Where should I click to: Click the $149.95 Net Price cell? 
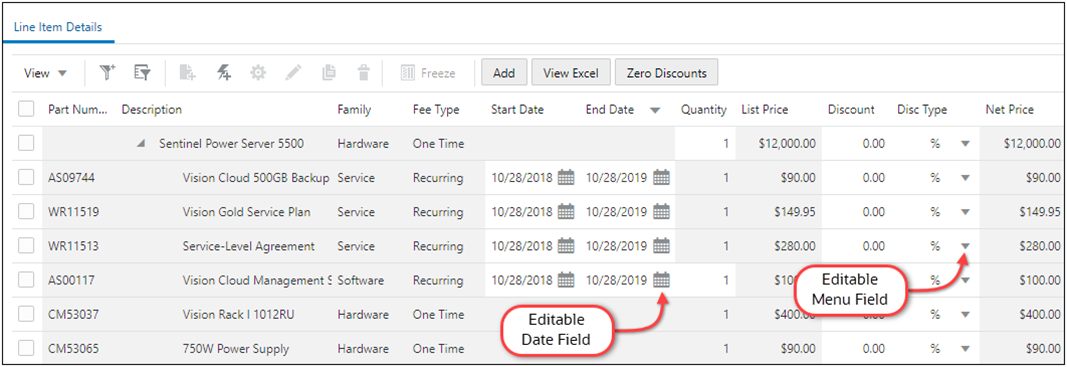click(x=1040, y=212)
